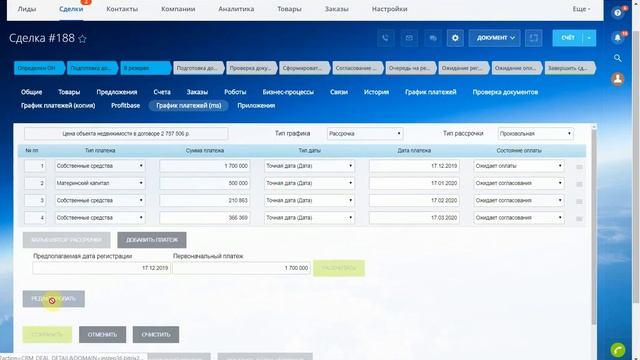The height and width of the screenshot is (360, 640).
Task: Click the Цена объекта недвижимости в договоре field
Action: (x=126, y=133)
